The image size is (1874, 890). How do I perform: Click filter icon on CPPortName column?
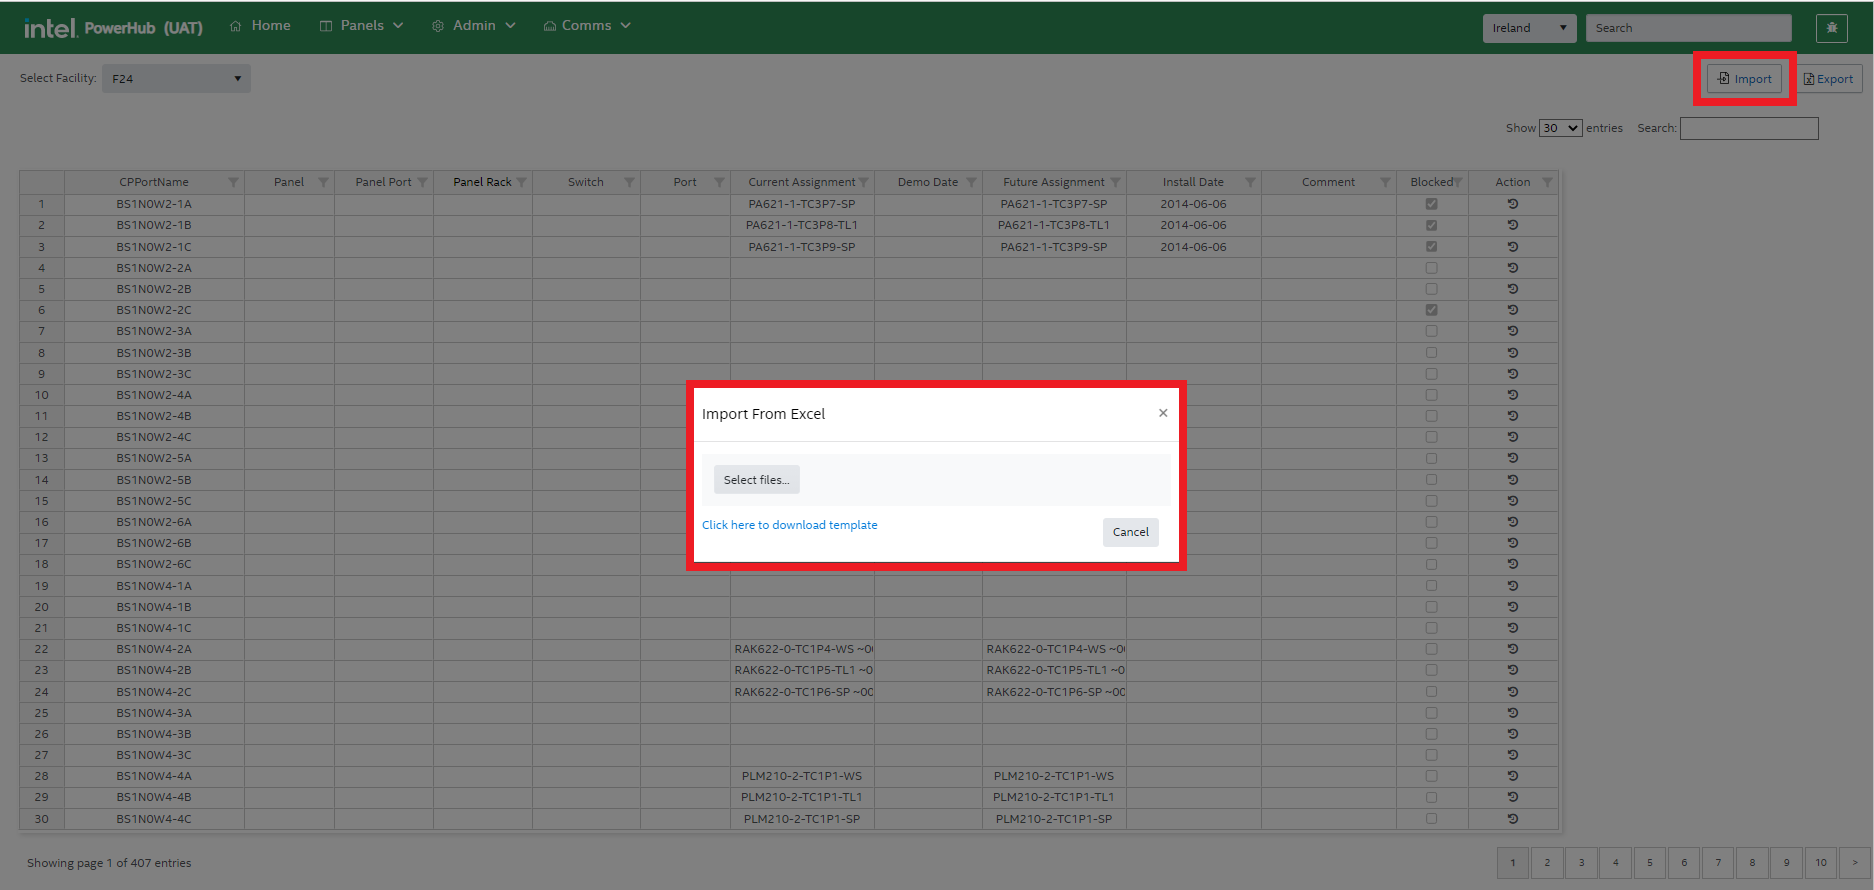click(x=233, y=182)
